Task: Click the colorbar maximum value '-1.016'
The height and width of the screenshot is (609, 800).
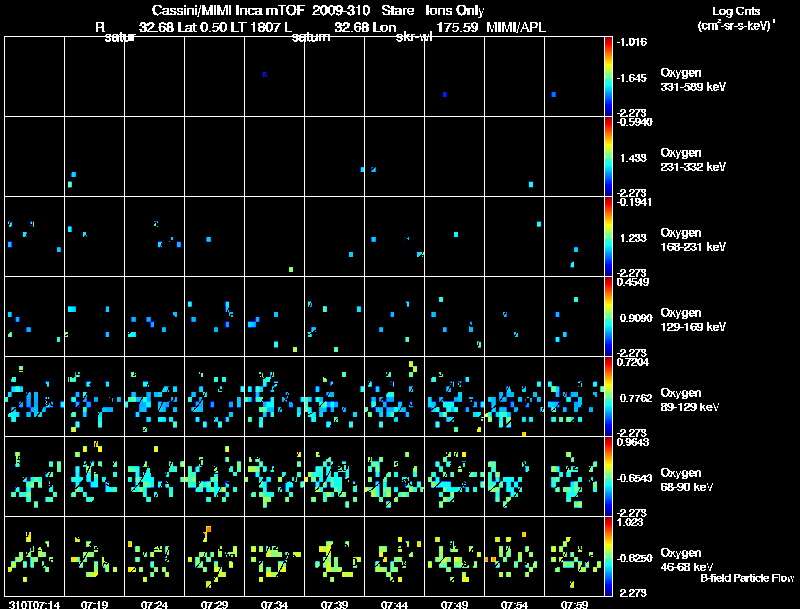Action: [x=632, y=42]
